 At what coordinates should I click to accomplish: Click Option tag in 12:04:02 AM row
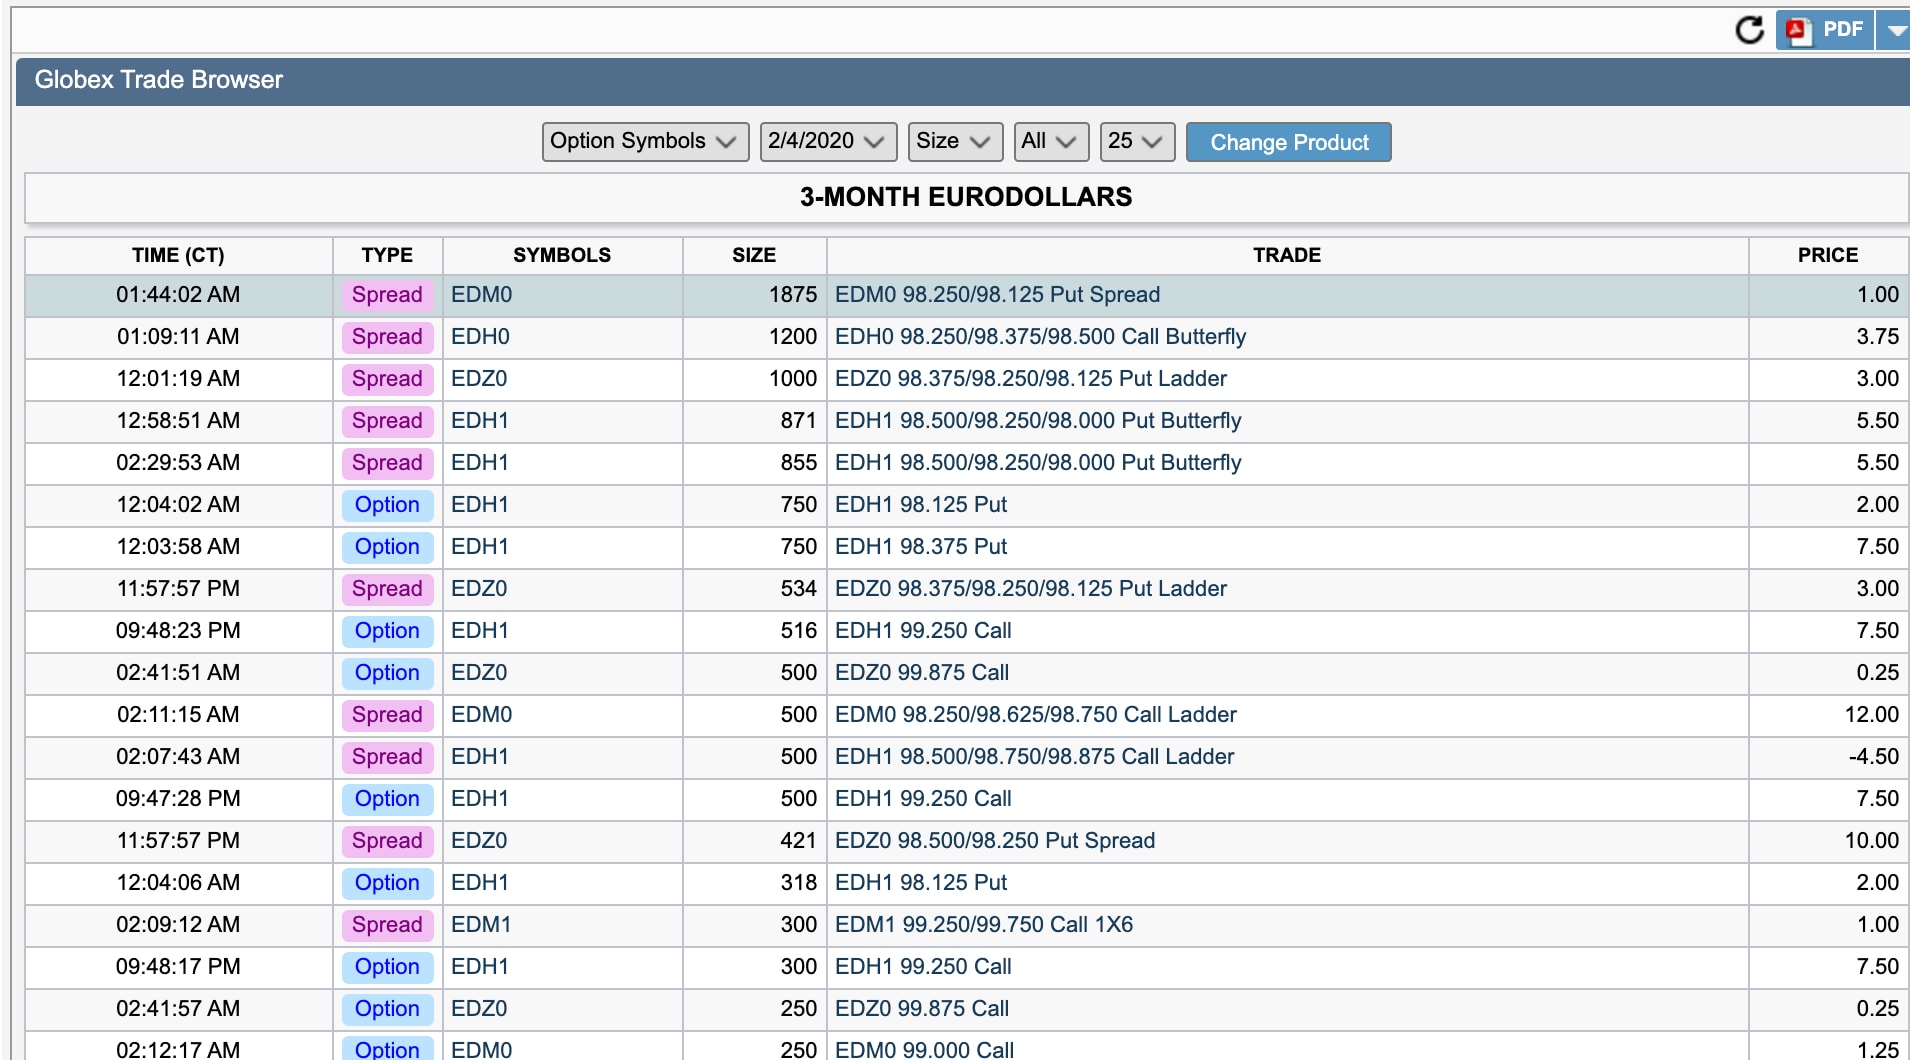(x=387, y=505)
